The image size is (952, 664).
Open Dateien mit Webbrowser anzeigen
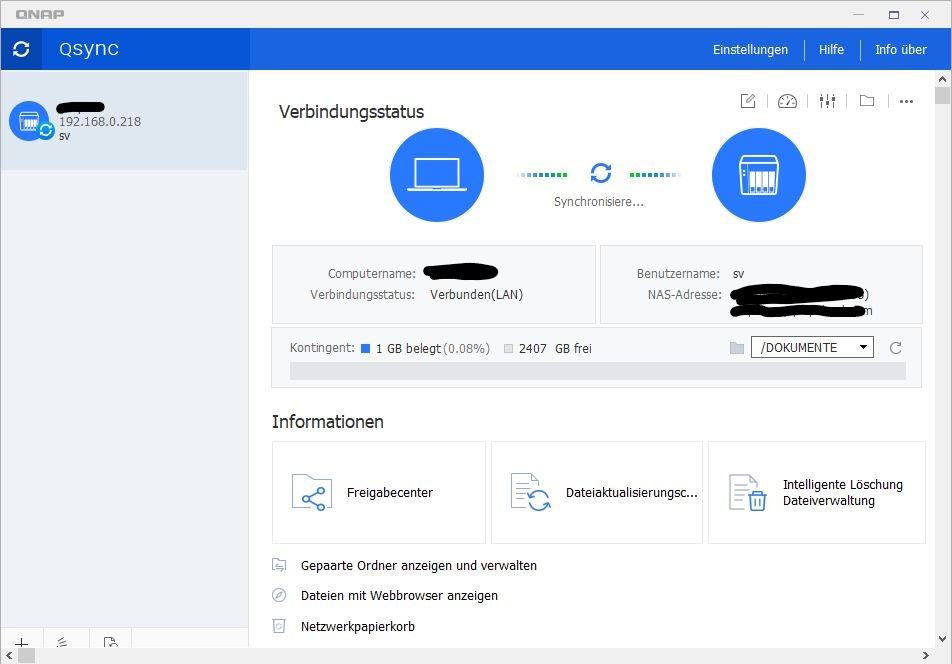[x=400, y=596]
